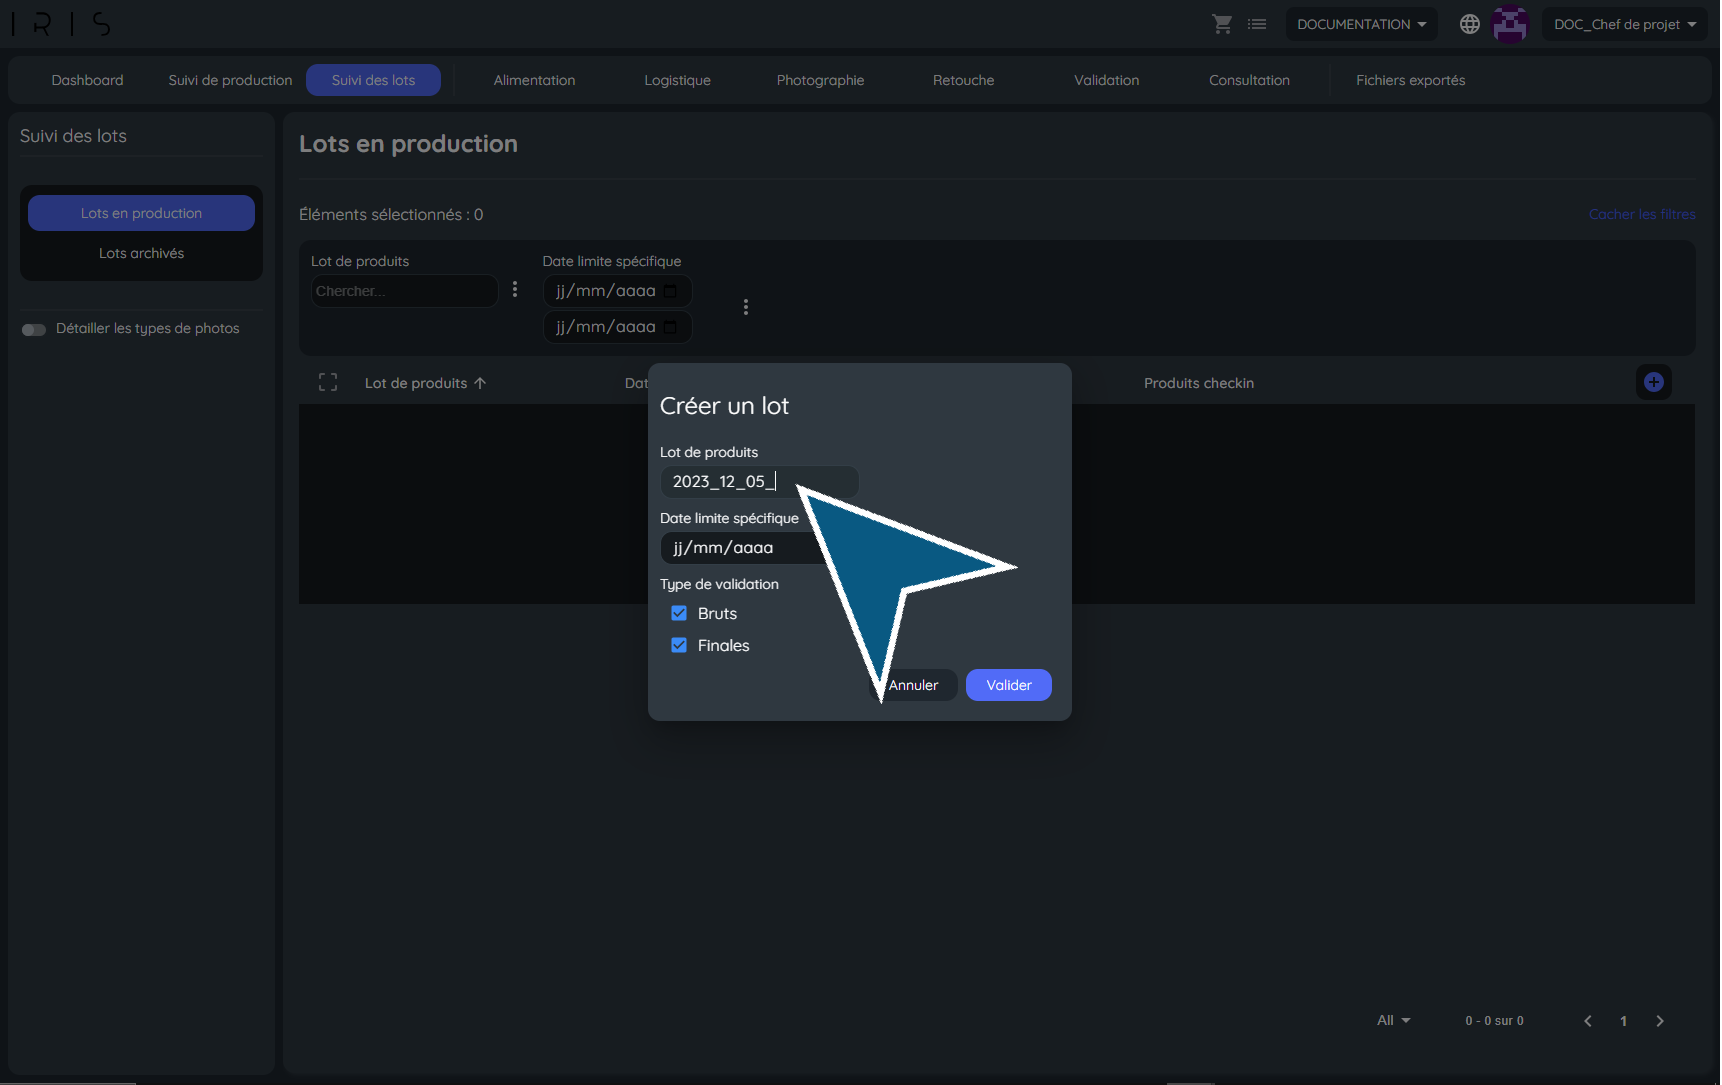Open the Retouche tab

(963, 80)
